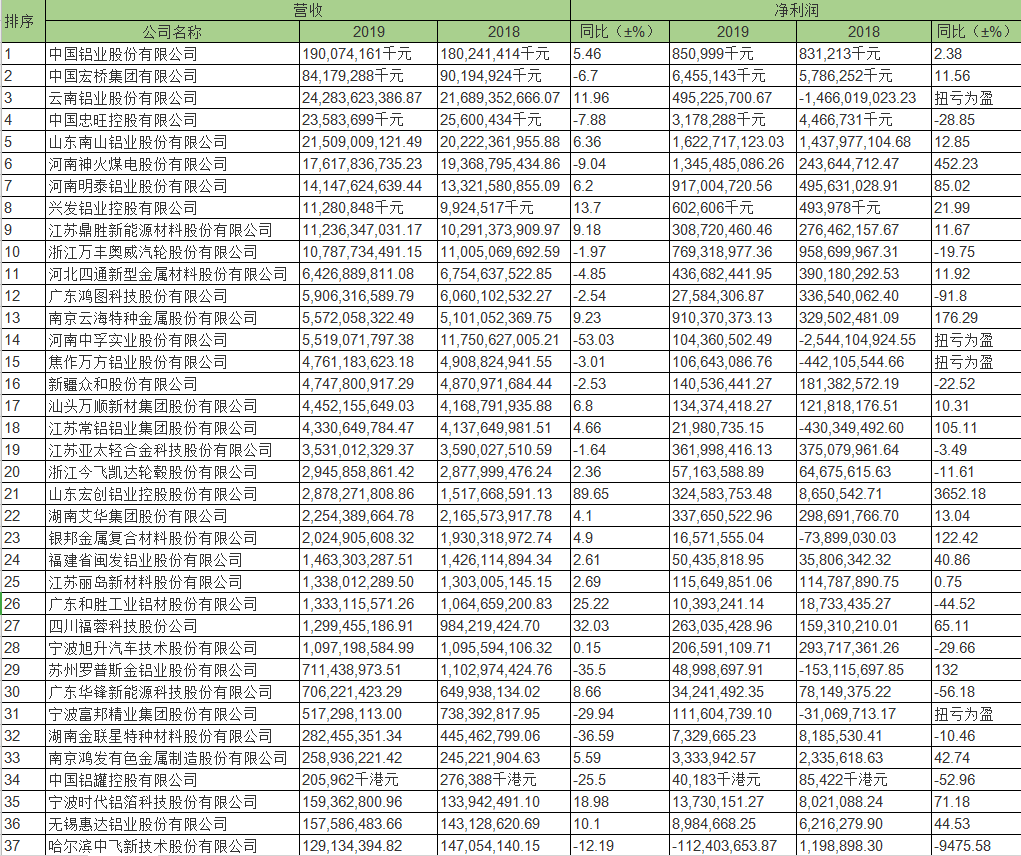
Task: Select 湖南艾华集团股份有限公司 cell
Action: pyautogui.click(x=173, y=516)
